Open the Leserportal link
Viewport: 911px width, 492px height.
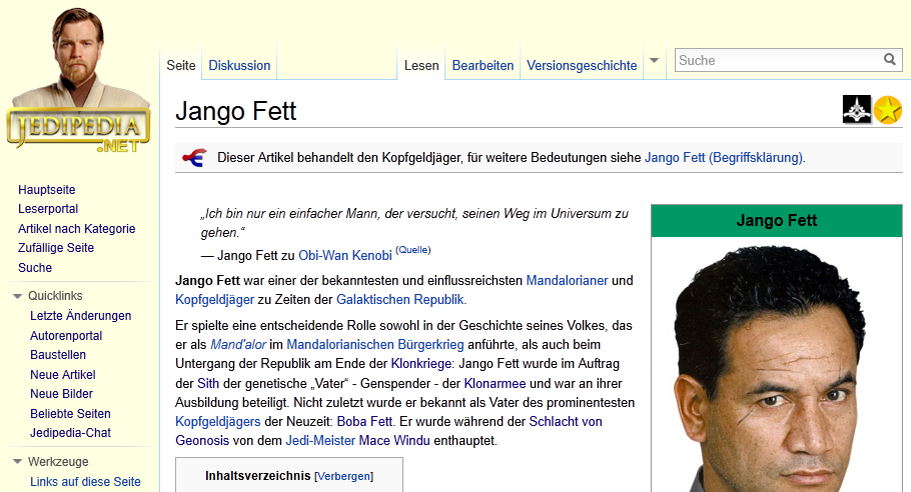click(x=48, y=209)
